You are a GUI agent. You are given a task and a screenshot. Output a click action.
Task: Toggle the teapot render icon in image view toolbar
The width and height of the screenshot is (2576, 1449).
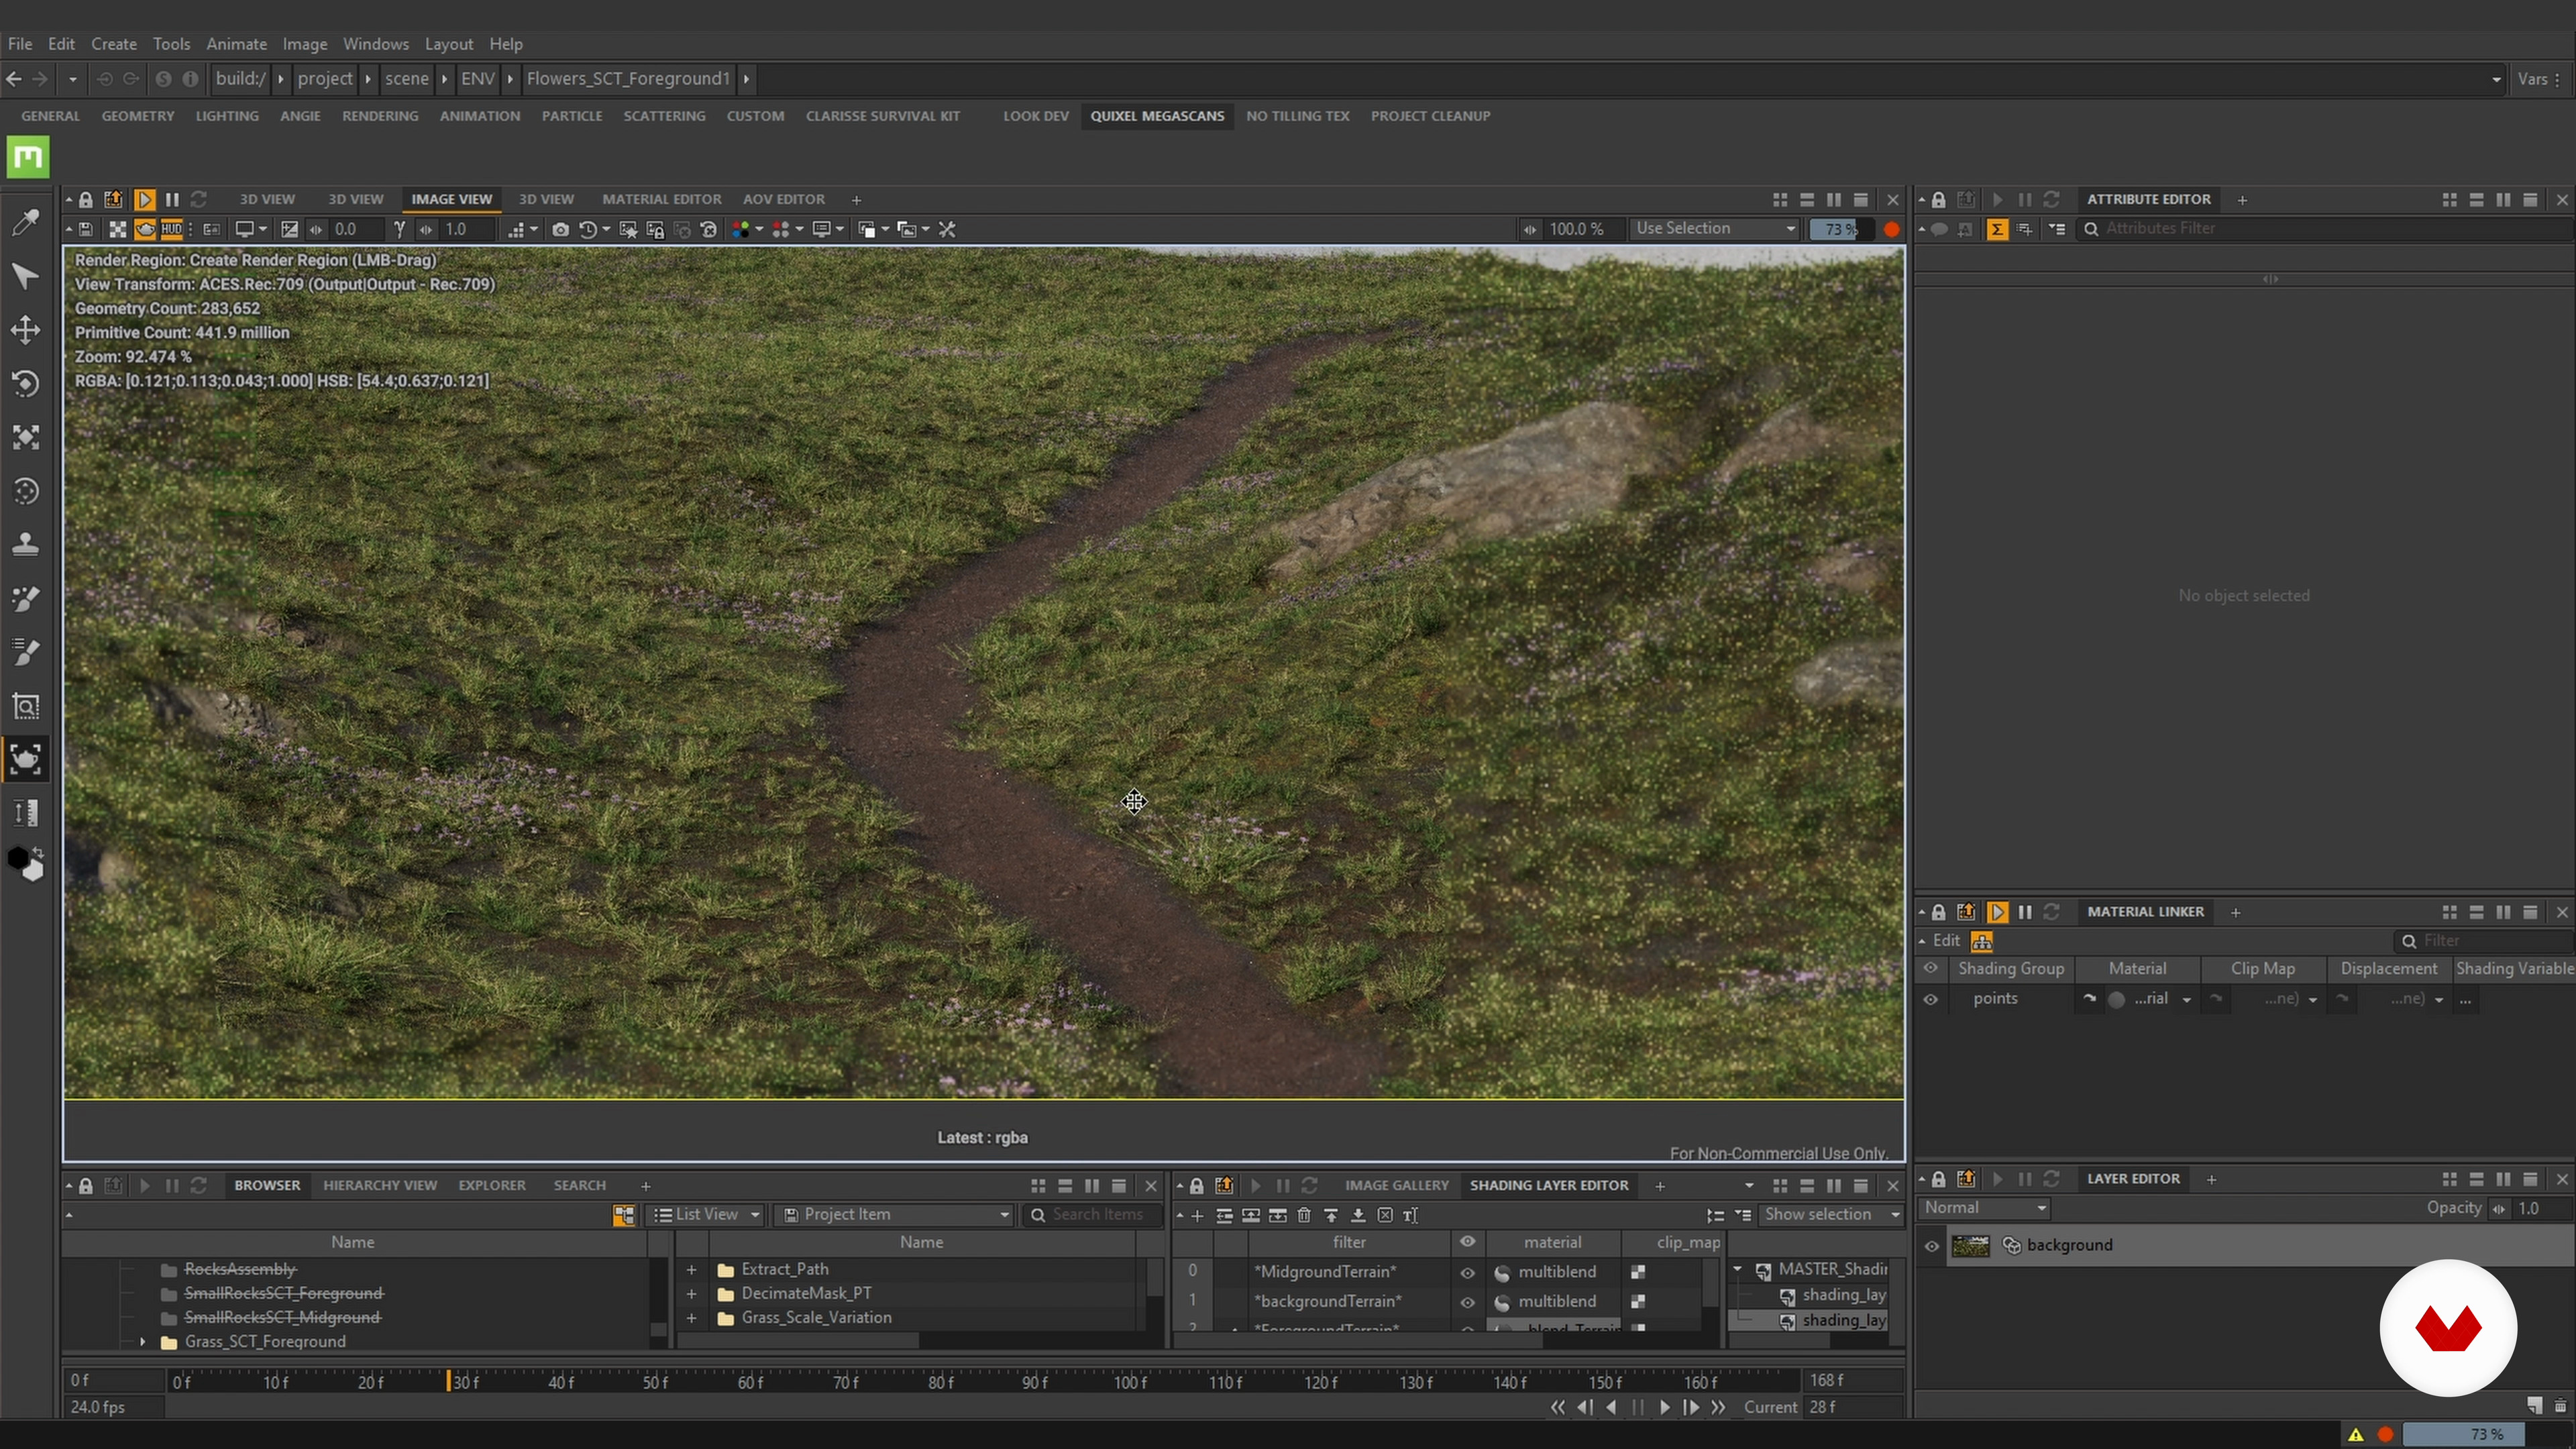[x=145, y=230]
